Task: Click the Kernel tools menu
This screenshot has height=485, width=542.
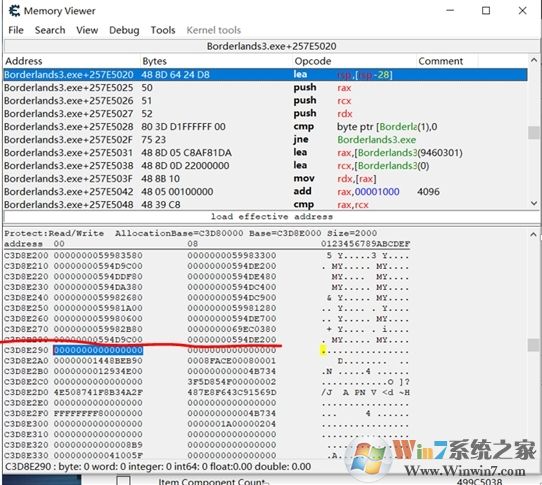Action: coord(214,30)
